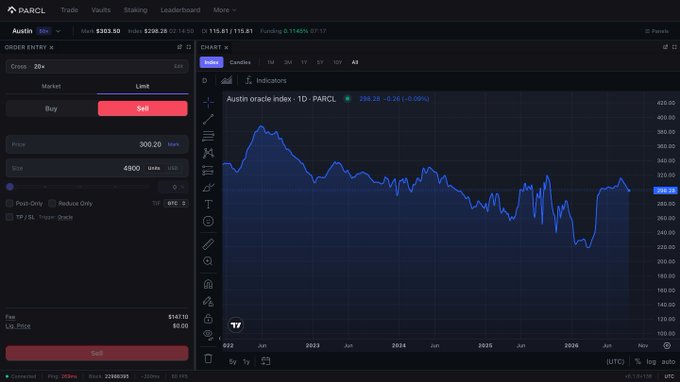Set the chart range to 1M

click(x=271, y=62)
